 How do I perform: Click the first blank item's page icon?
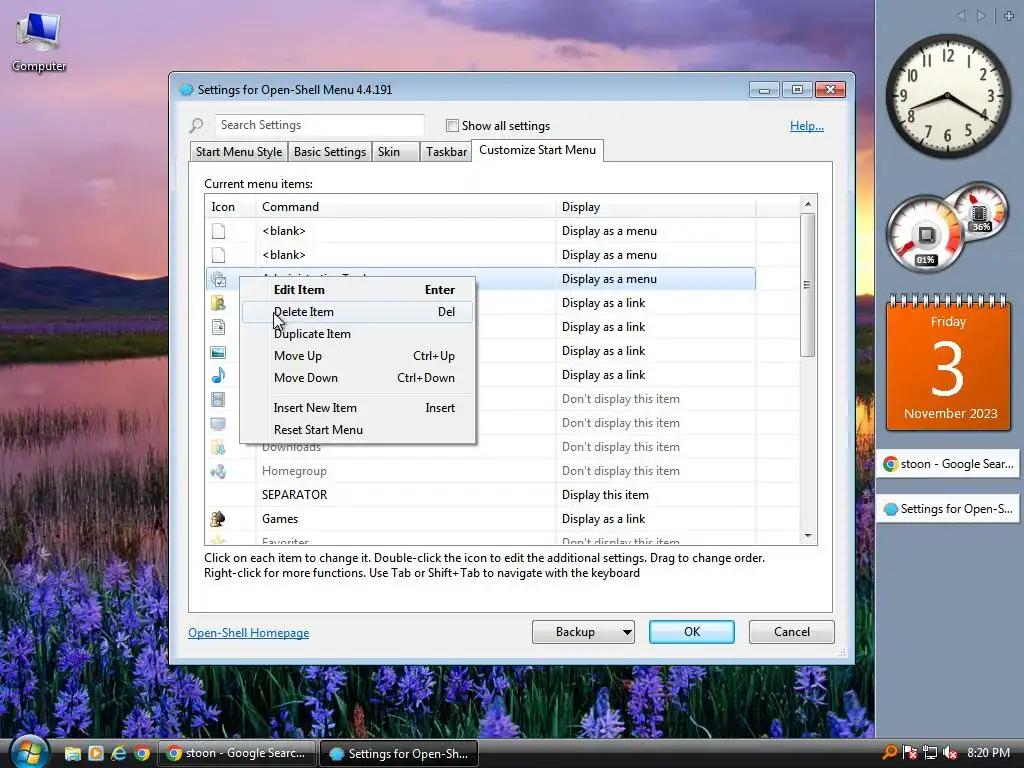point(219,231)
